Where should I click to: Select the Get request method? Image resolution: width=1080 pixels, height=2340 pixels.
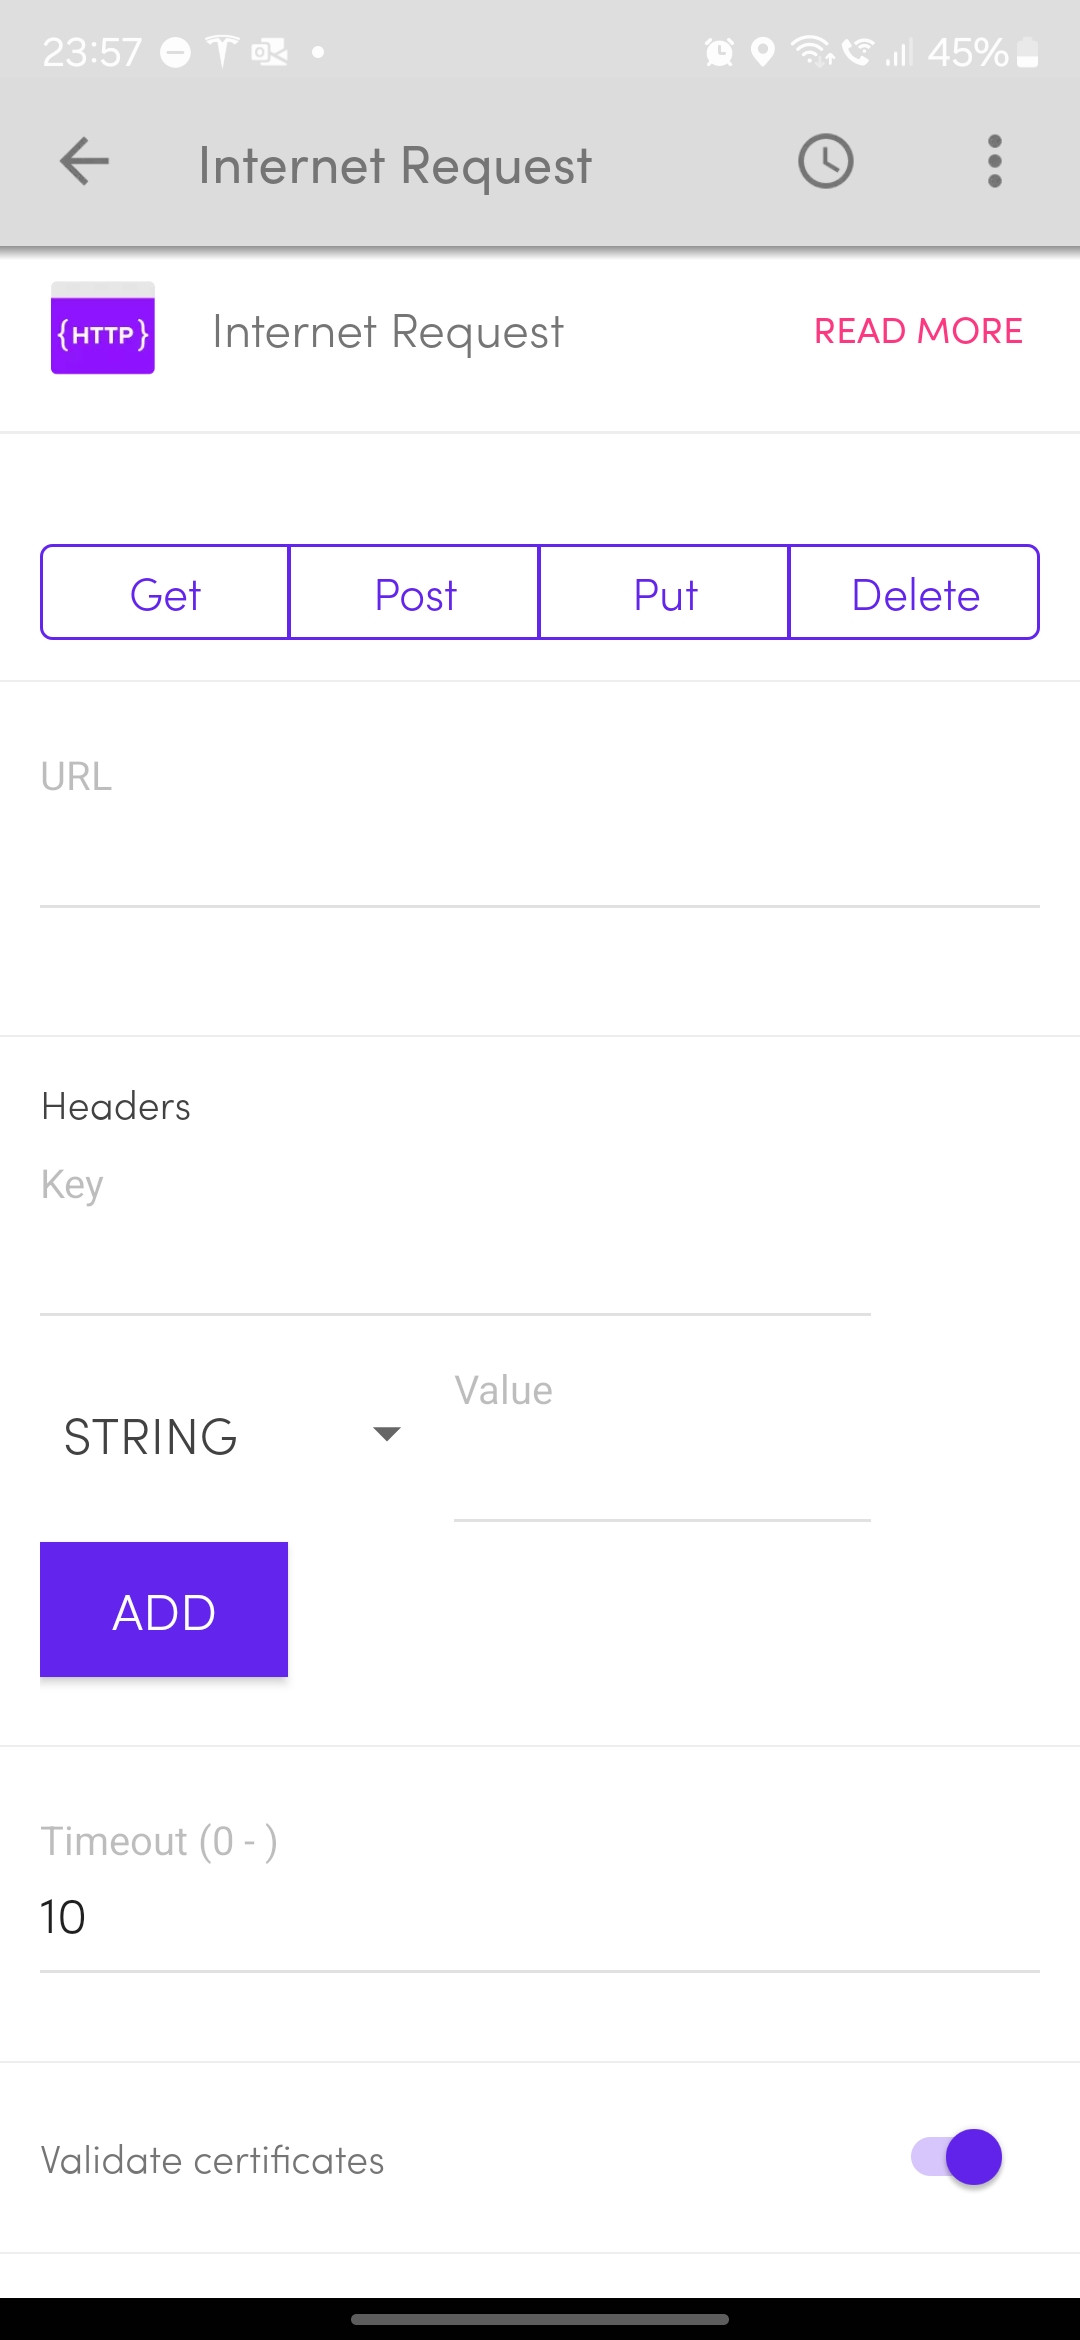[x=165, y=593]
